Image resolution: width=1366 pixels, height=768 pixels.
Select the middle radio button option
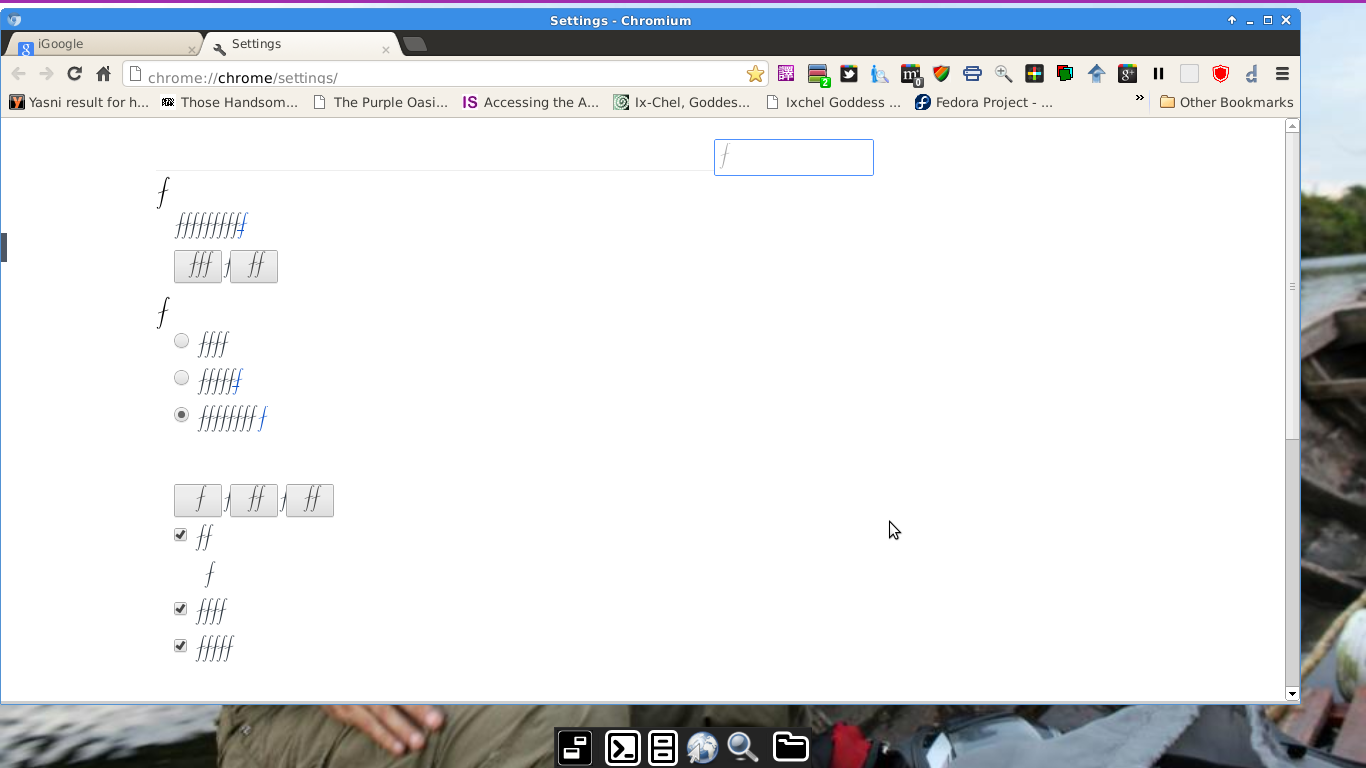pos(181,378)
